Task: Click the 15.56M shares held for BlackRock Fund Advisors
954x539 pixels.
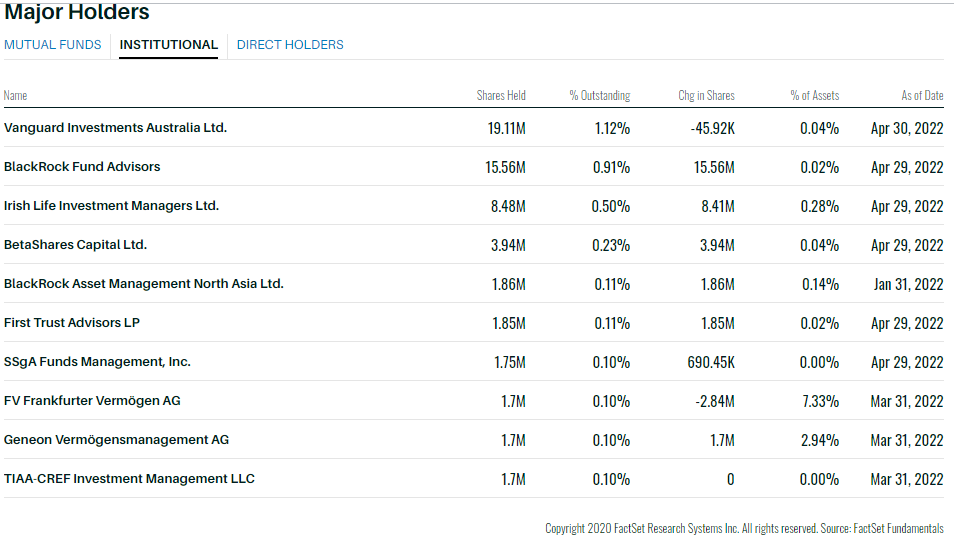Action: point(505,167)
